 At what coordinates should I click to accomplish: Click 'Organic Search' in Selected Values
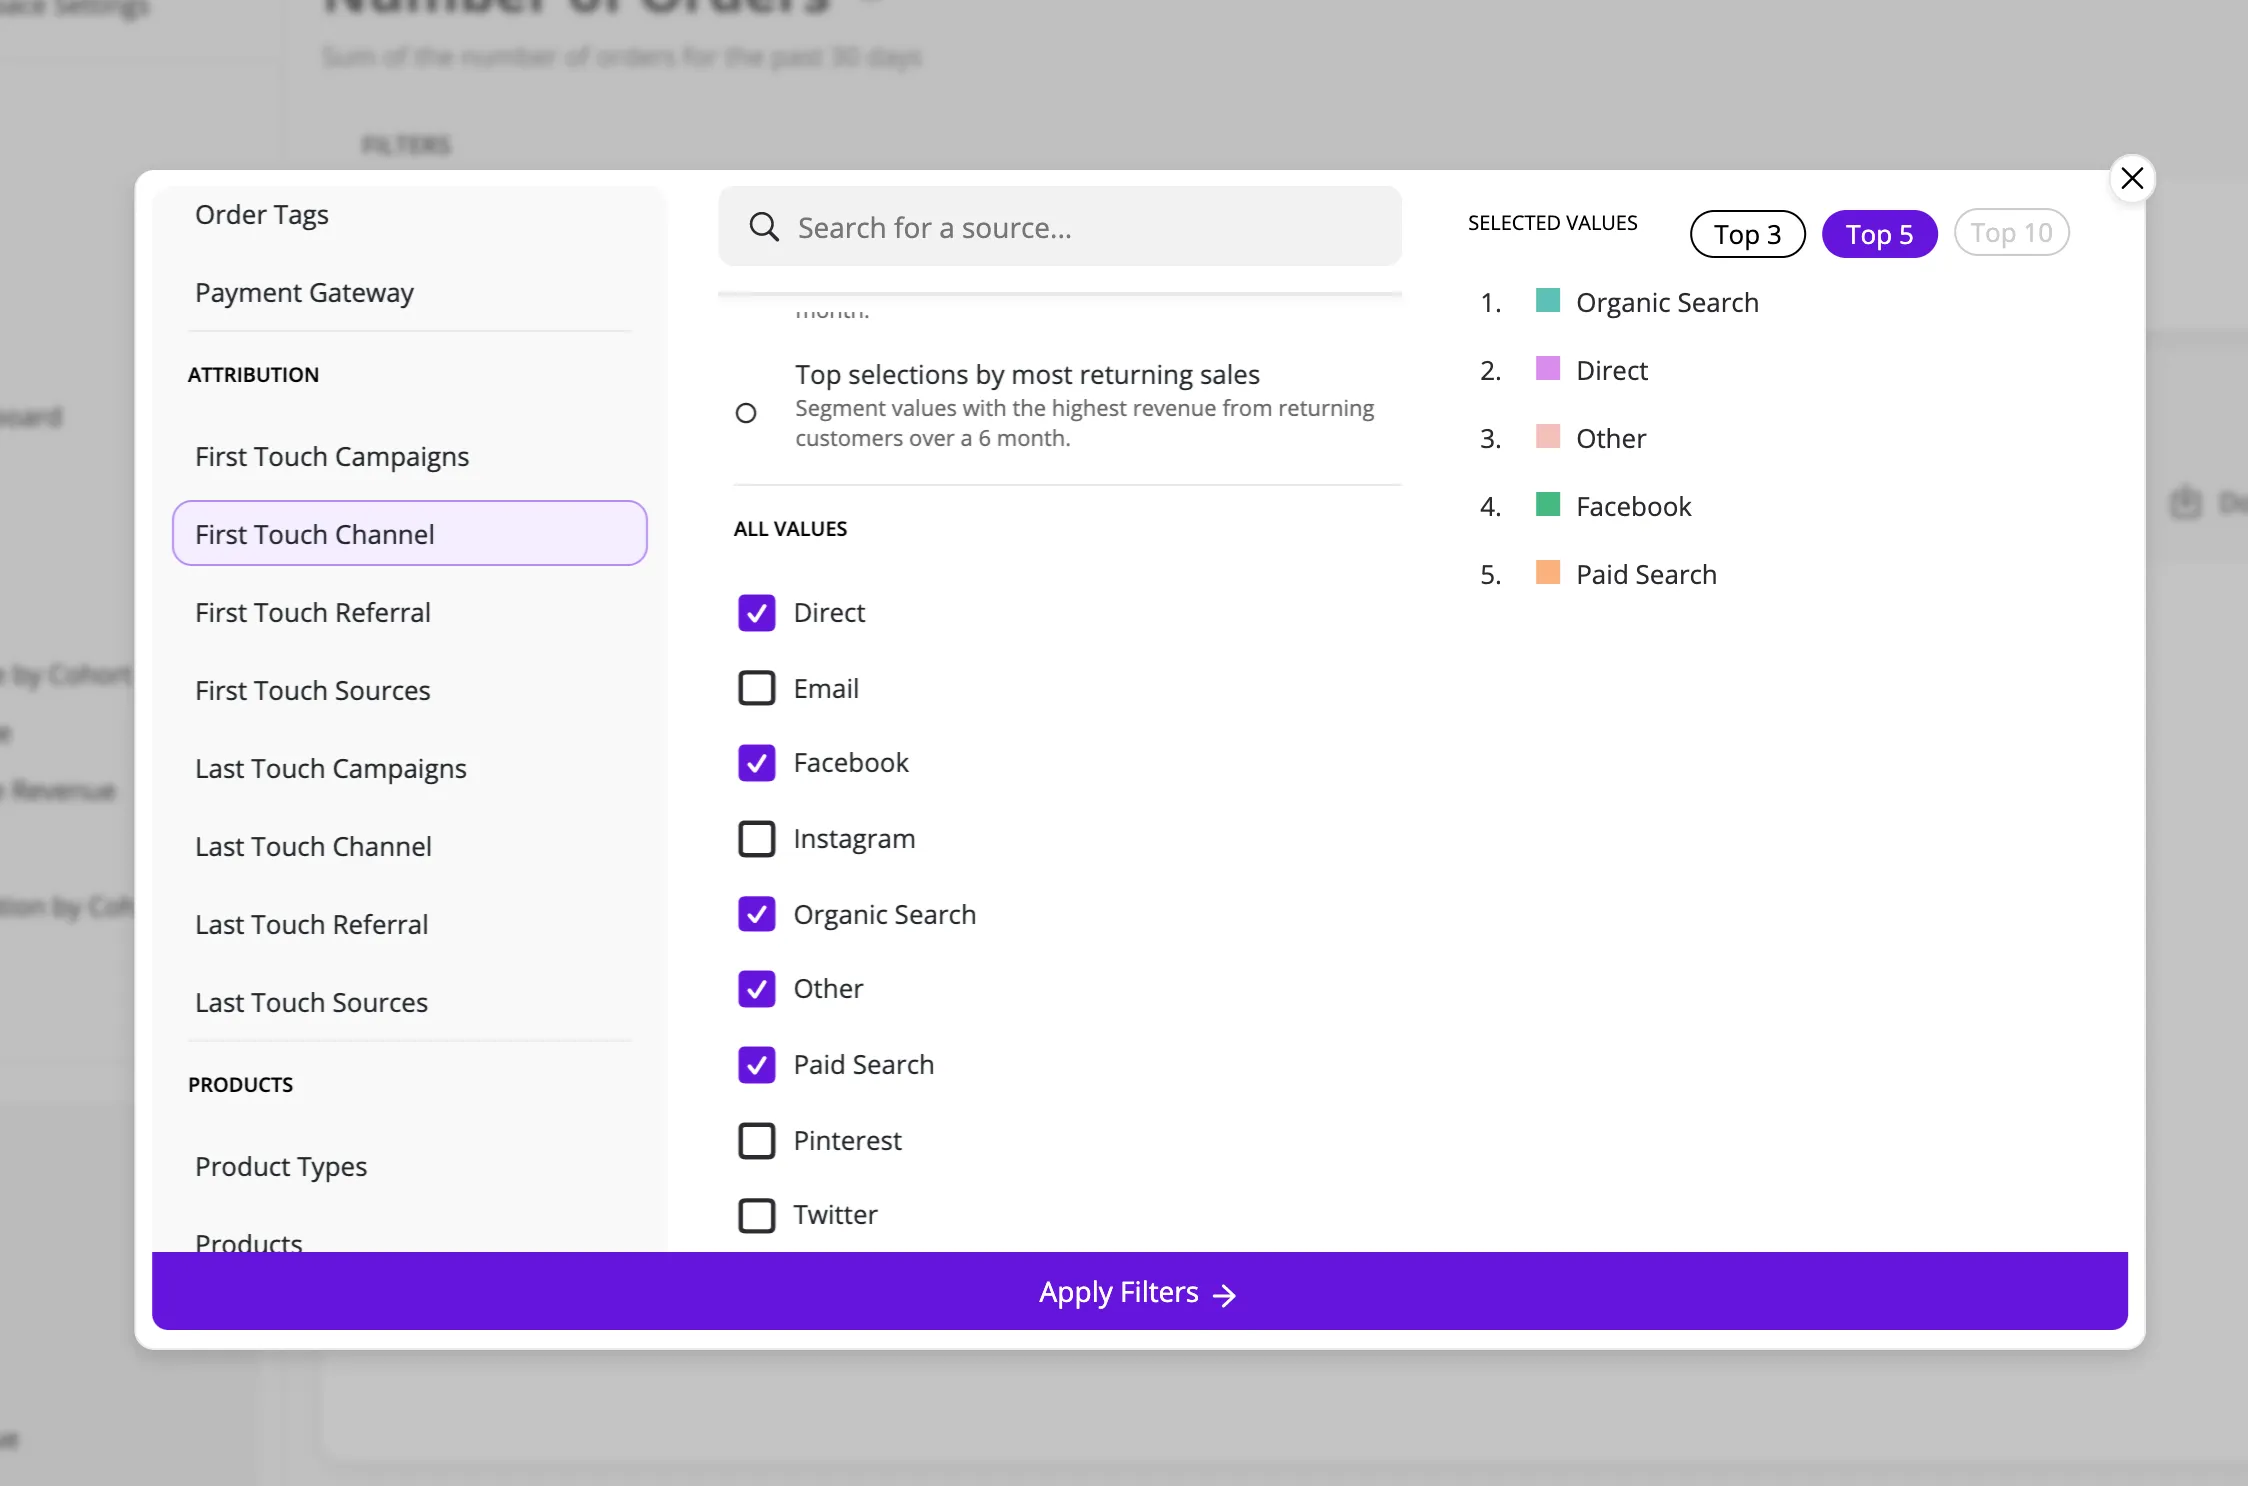click(1667, 302)
